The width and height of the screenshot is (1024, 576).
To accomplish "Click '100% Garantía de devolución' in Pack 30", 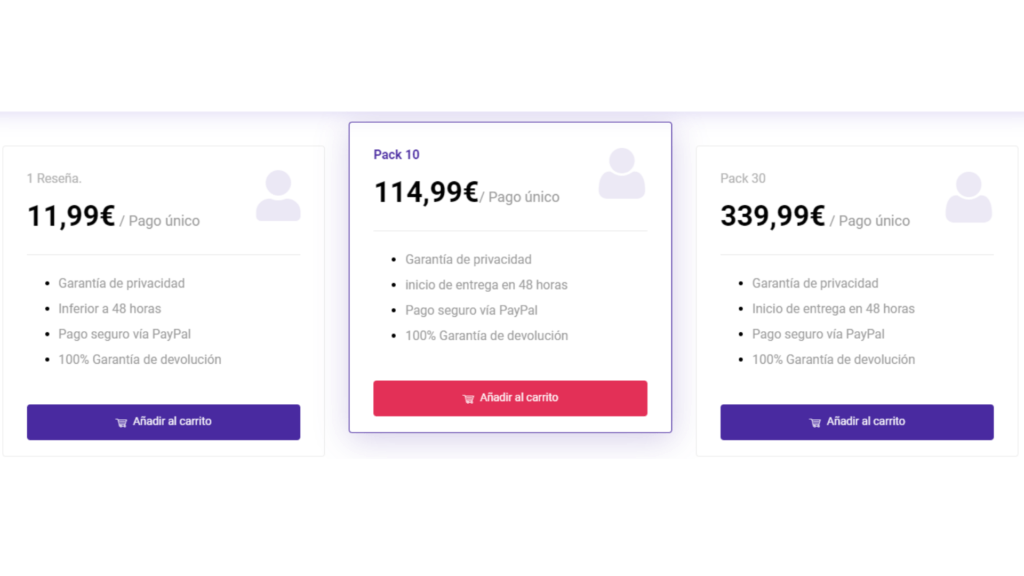I will pos(833,359).
